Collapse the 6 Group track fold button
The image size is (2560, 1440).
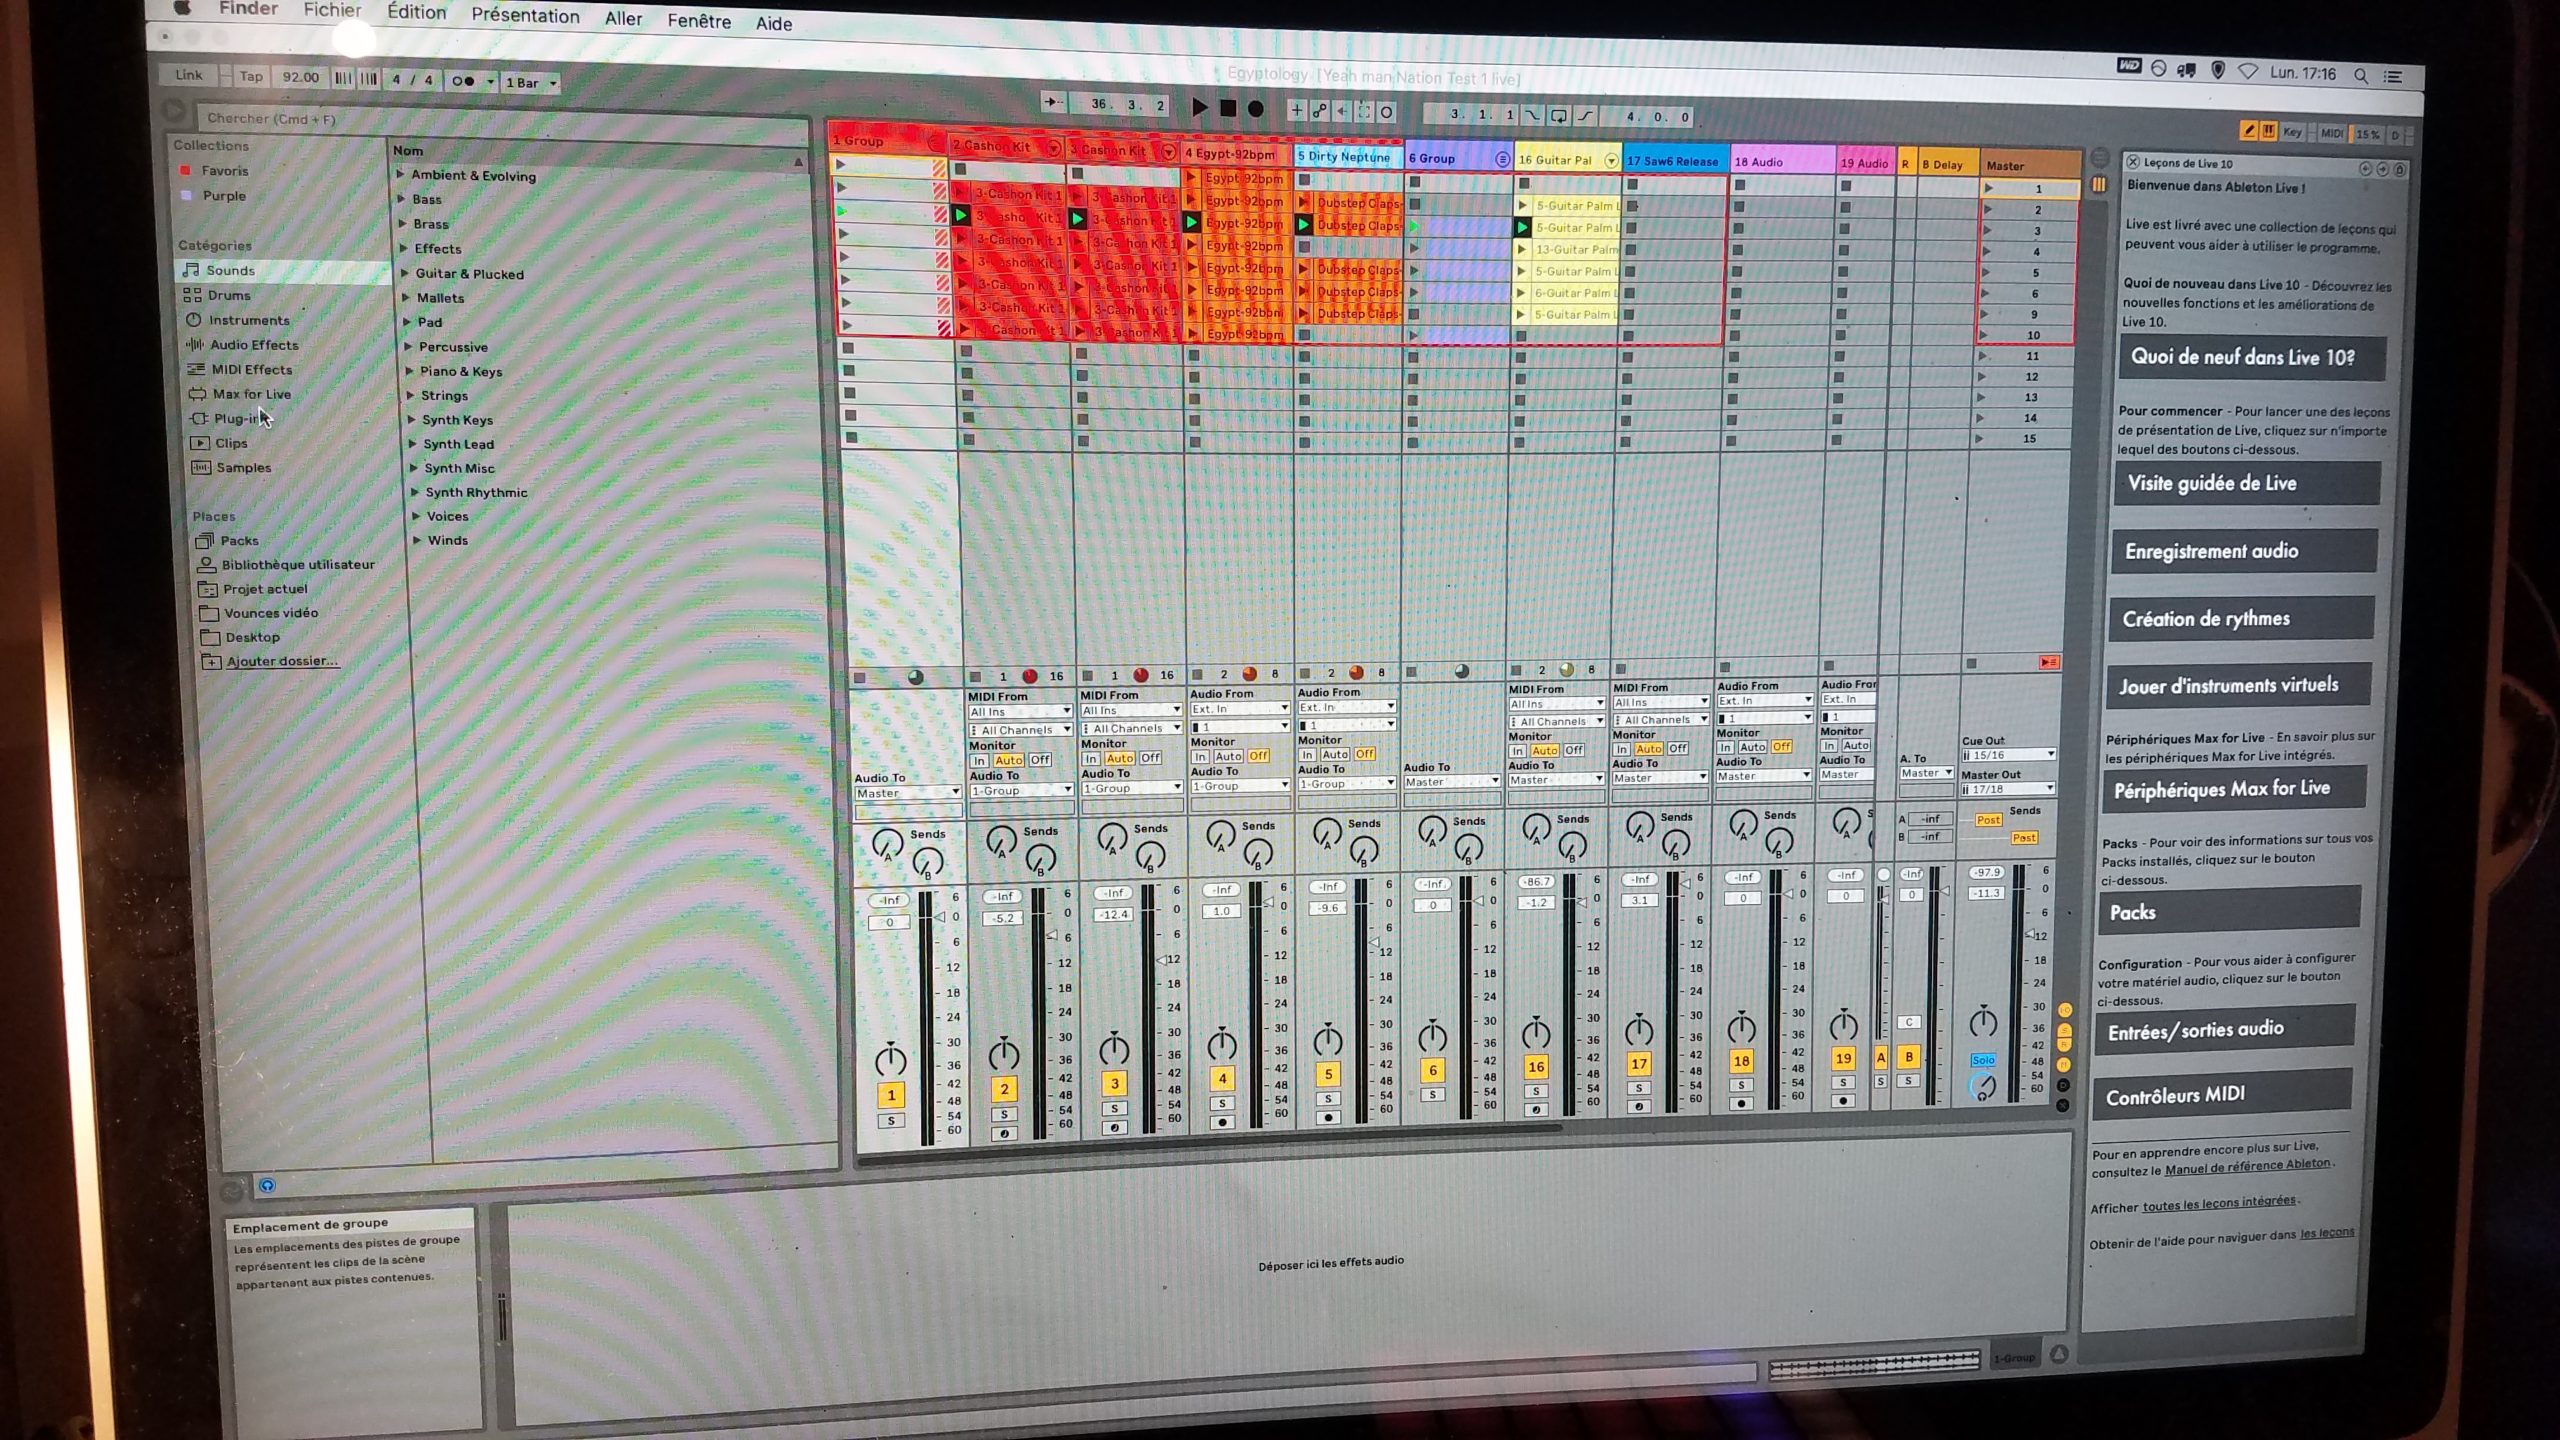tap(1502, 158)
